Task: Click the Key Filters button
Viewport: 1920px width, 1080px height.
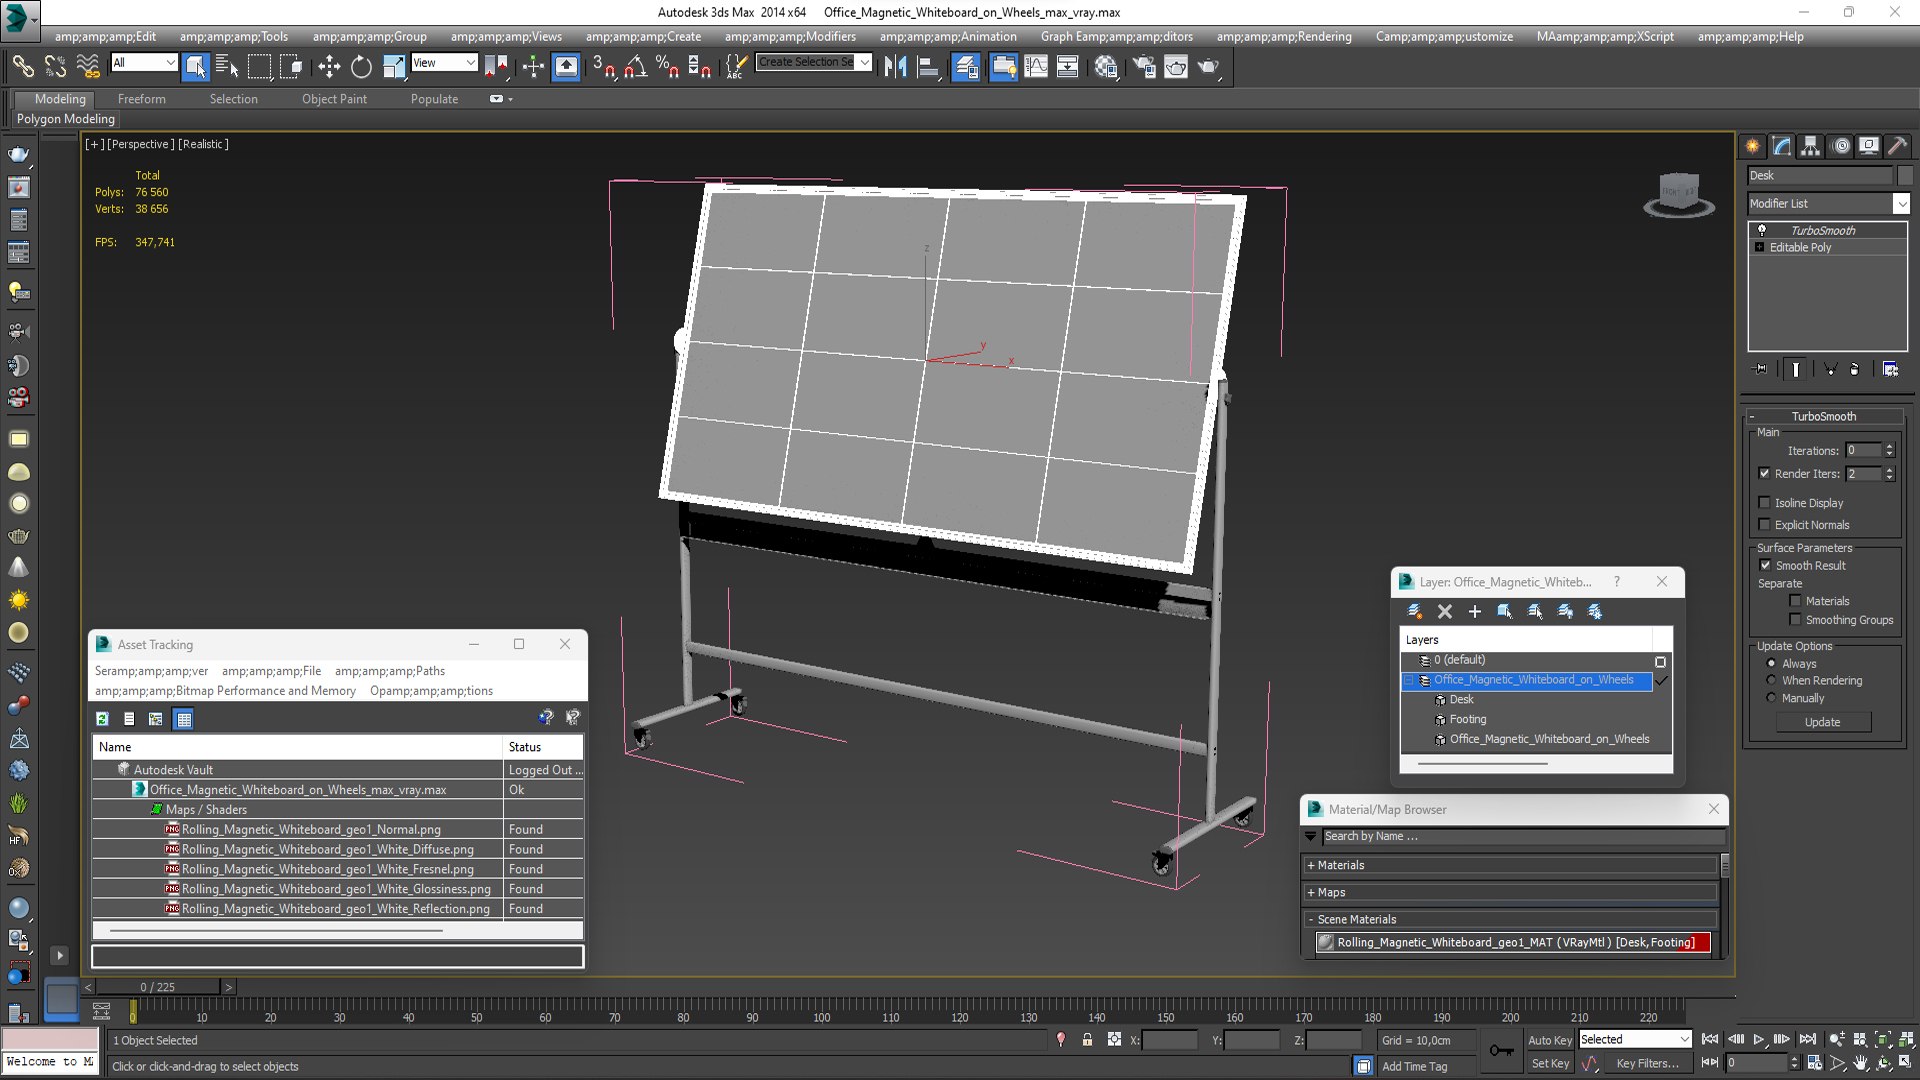Action: 1647,1064
